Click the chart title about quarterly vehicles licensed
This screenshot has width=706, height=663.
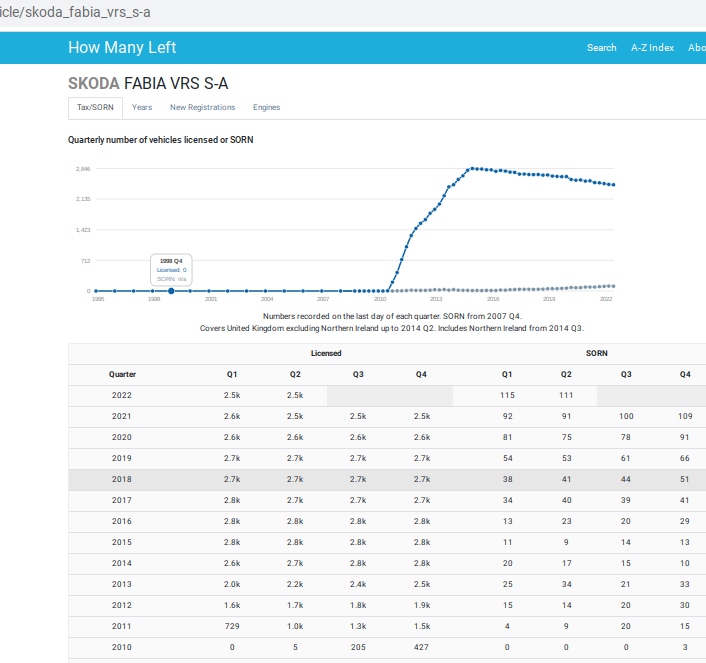(x=161, y=140)
